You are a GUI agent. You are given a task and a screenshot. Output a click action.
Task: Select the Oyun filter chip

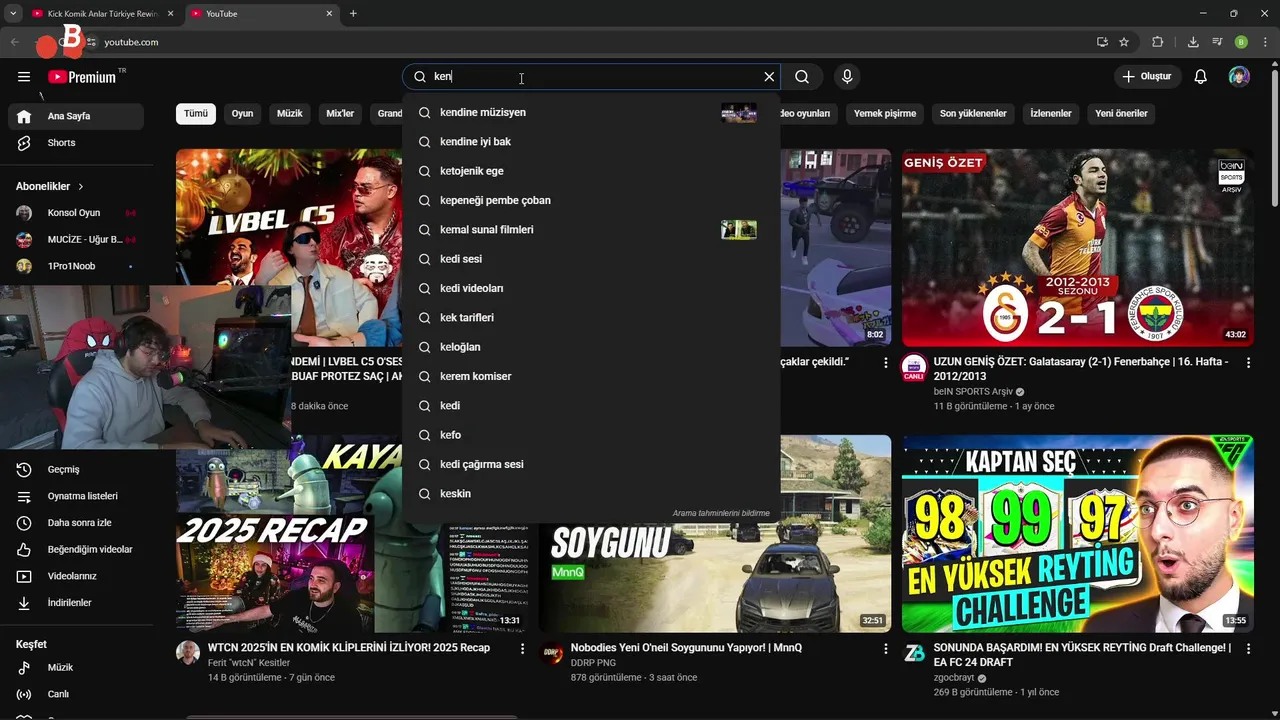click(242, 114)
